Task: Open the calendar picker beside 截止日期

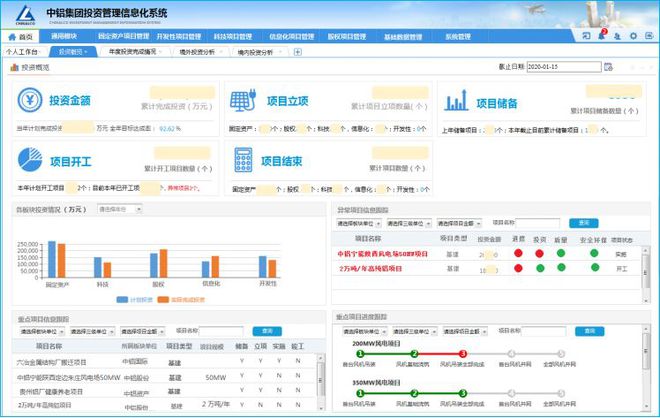Action: 608,67
